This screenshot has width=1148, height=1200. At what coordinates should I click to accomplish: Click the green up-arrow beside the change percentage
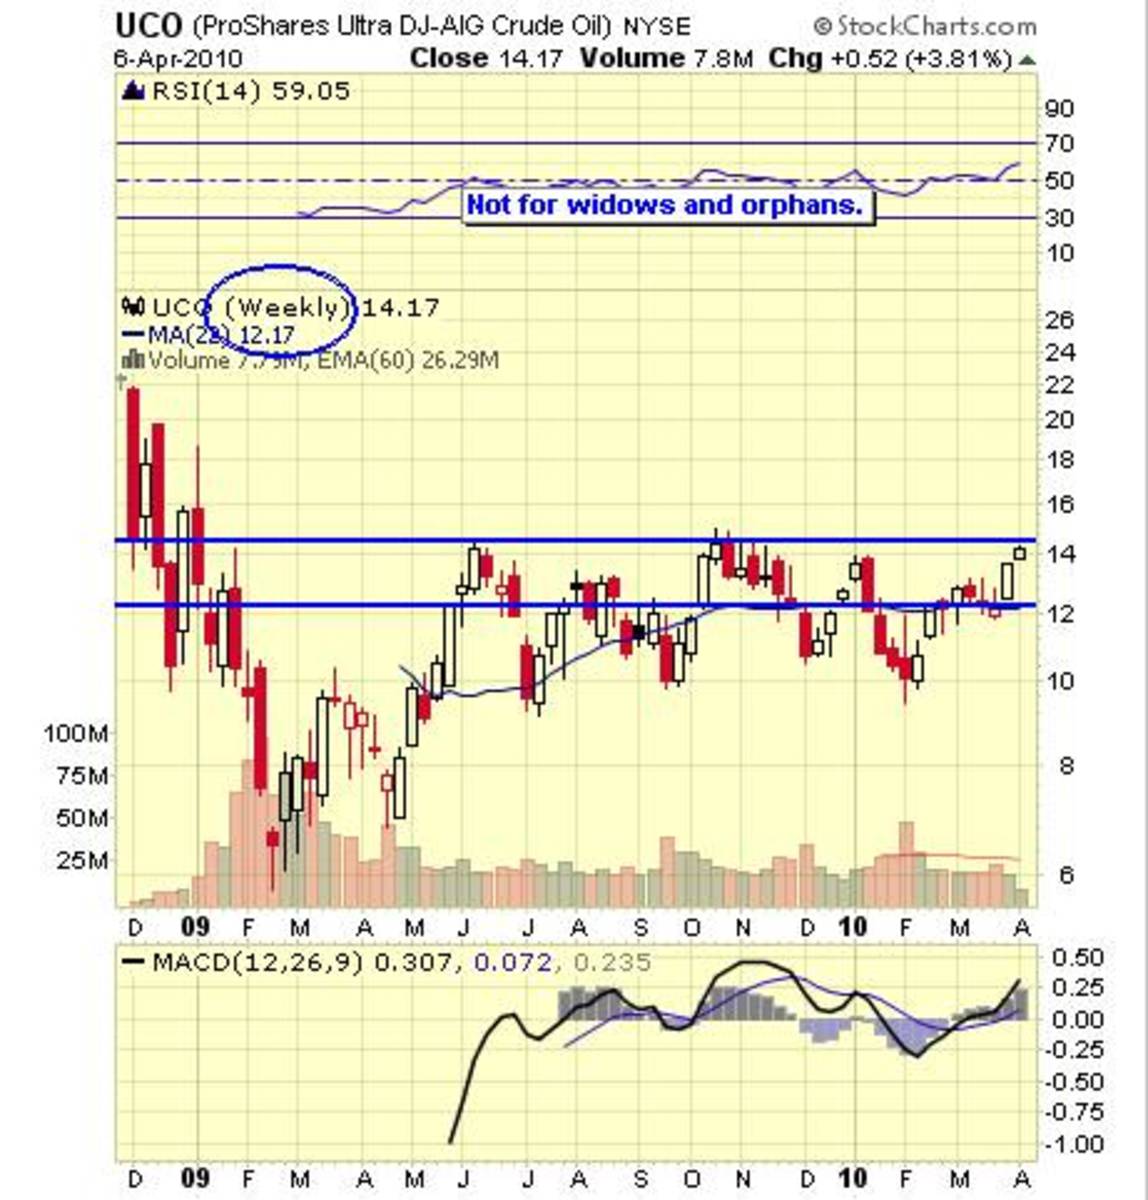coord(1026,60)
